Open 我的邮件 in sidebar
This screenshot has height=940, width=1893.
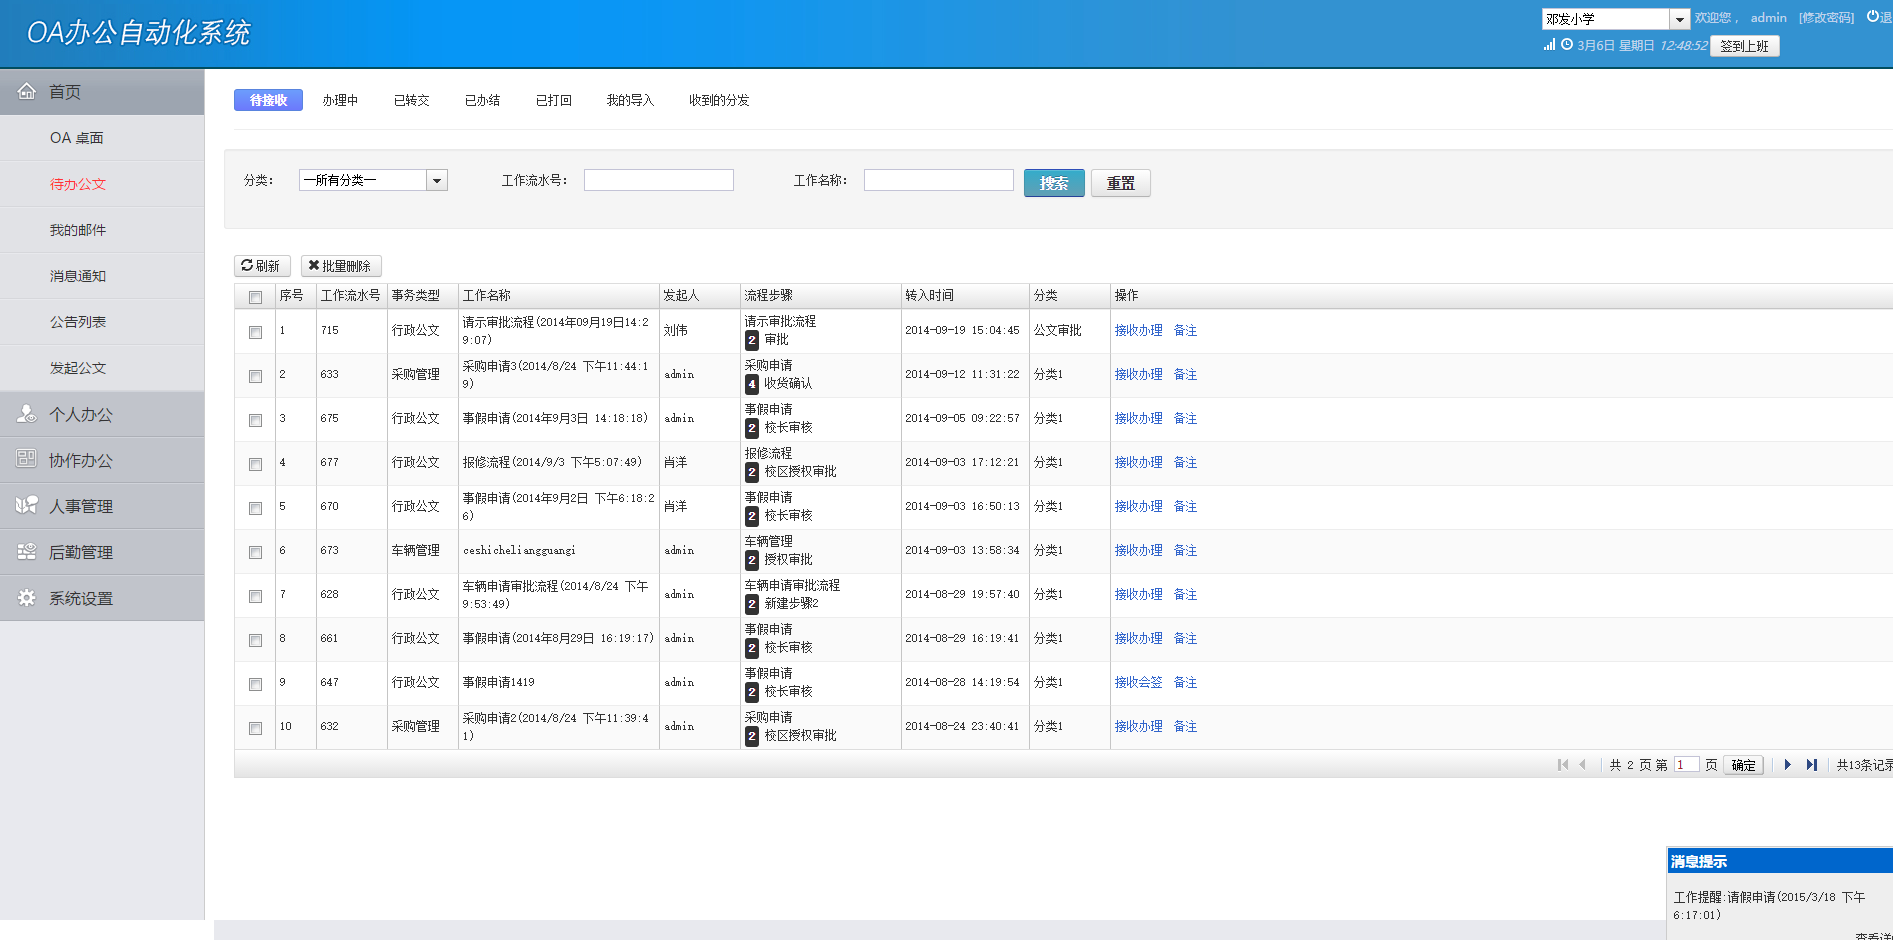tap(102, 230)
